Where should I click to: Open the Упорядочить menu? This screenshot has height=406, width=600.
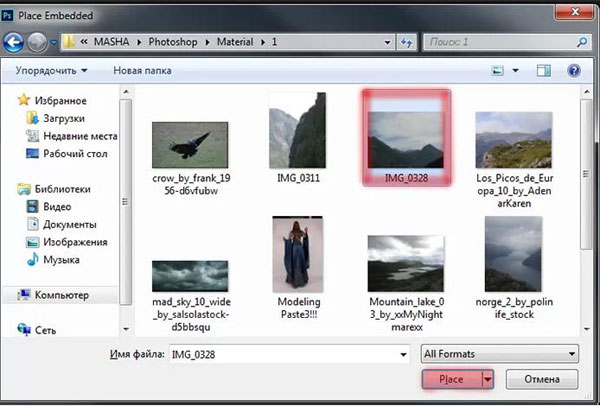tap(51, 70)
